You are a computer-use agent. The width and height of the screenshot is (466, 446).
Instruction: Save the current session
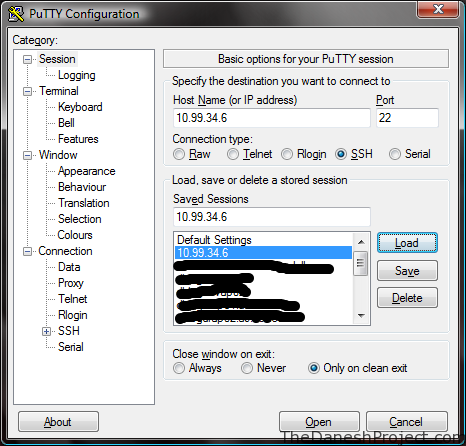pyautogui.click(x=407, y=271)
